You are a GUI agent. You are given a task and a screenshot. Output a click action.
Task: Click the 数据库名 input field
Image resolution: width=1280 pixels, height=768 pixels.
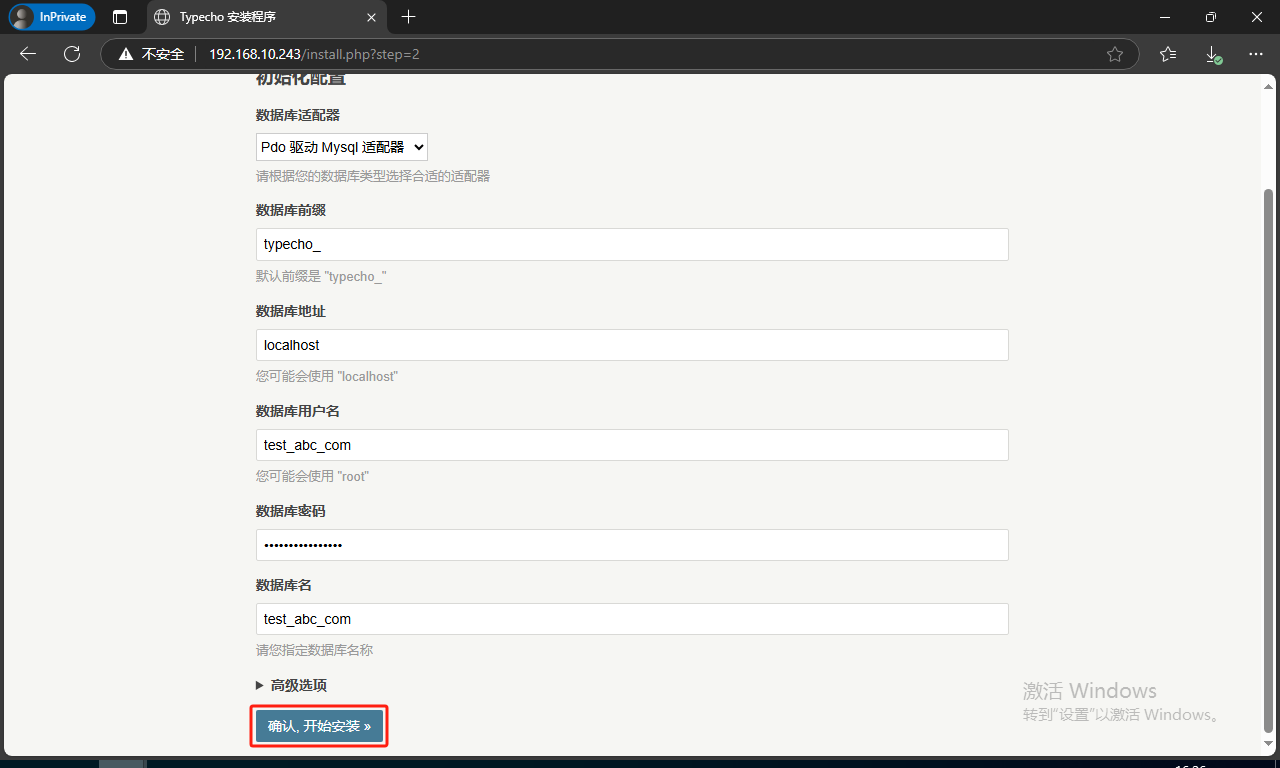pyautogui.click(x=632, y=619)
